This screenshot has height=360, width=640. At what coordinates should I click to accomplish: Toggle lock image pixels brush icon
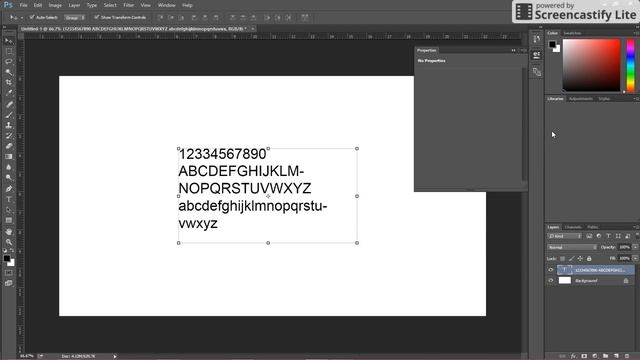(x=571, y=258)
